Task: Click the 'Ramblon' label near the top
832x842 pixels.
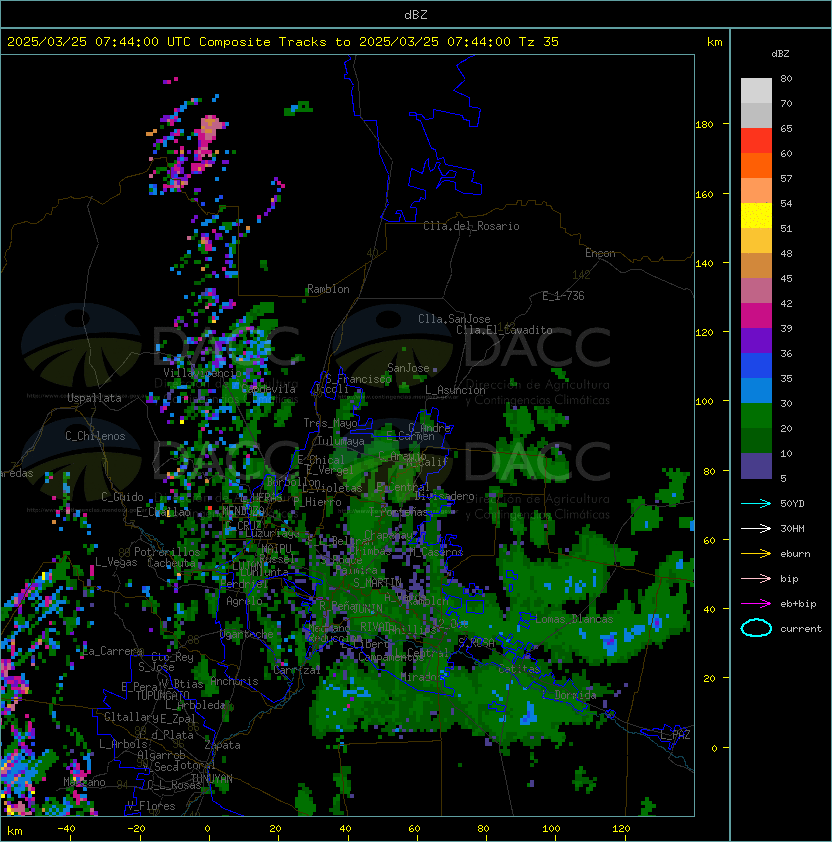Action: coord(328,289)
